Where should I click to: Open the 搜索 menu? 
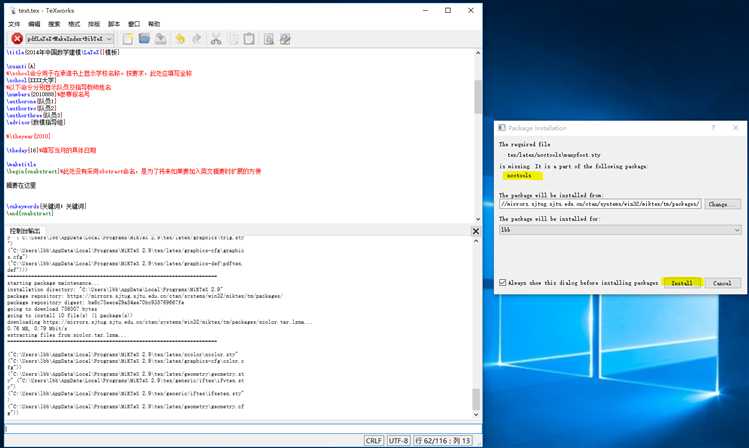tap(54, 24)
